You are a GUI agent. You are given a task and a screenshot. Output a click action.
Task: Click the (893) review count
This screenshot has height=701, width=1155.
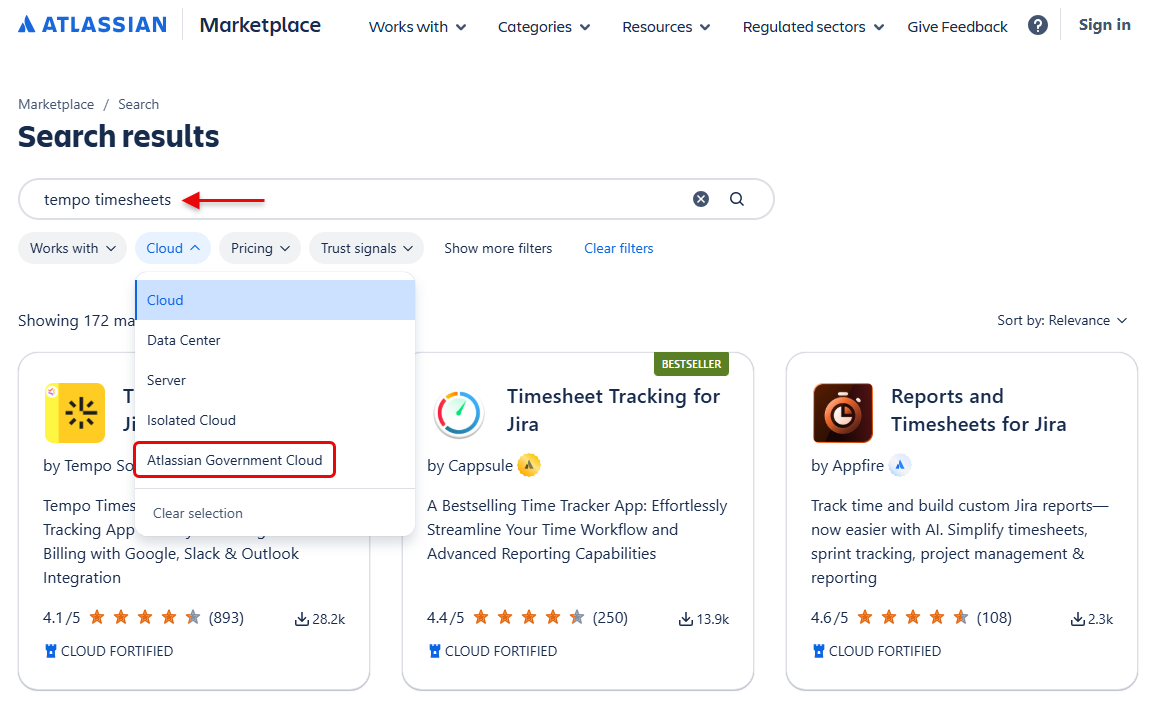coord(226,618)
